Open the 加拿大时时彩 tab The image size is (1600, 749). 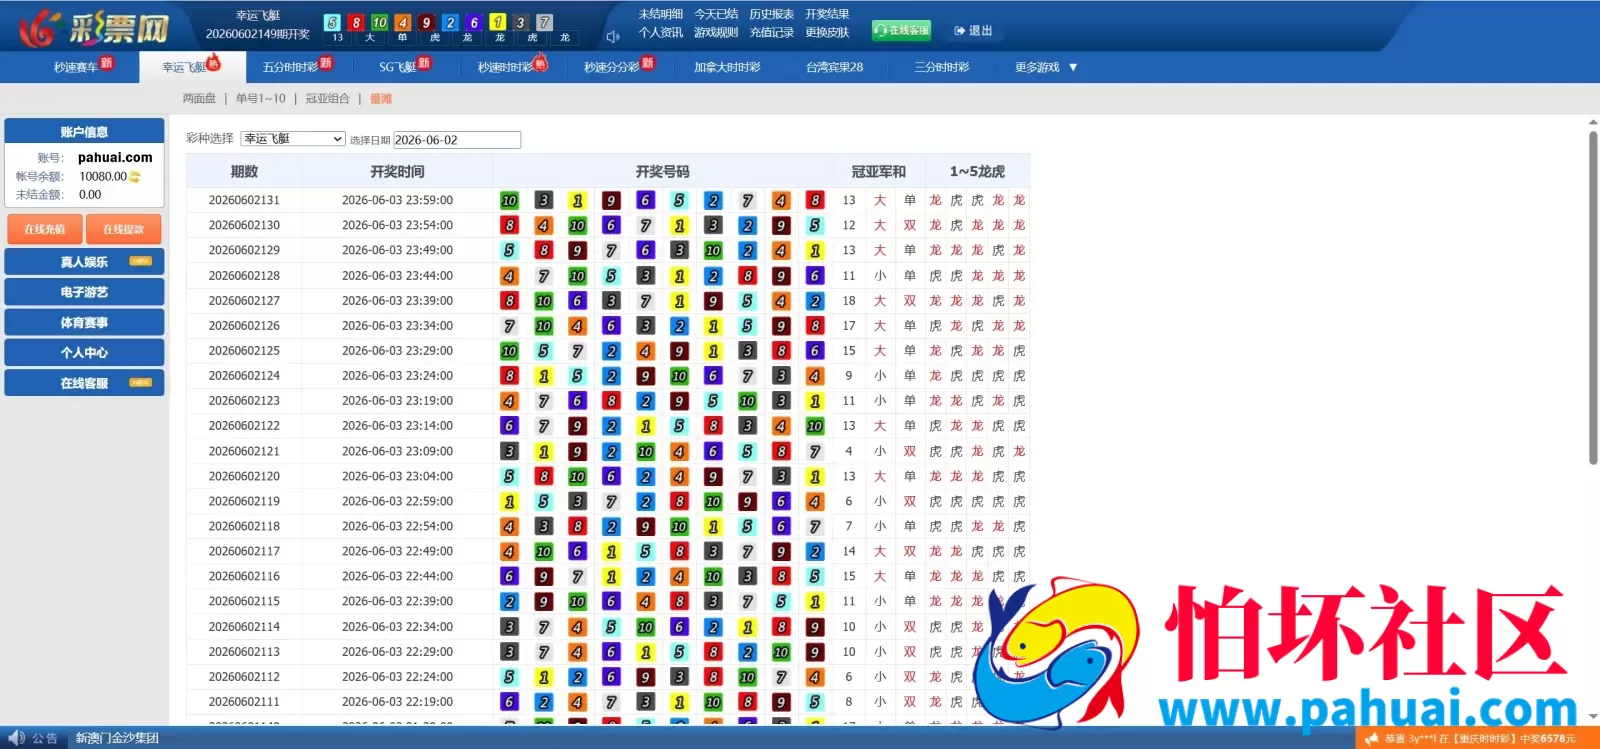pos(727,67)
